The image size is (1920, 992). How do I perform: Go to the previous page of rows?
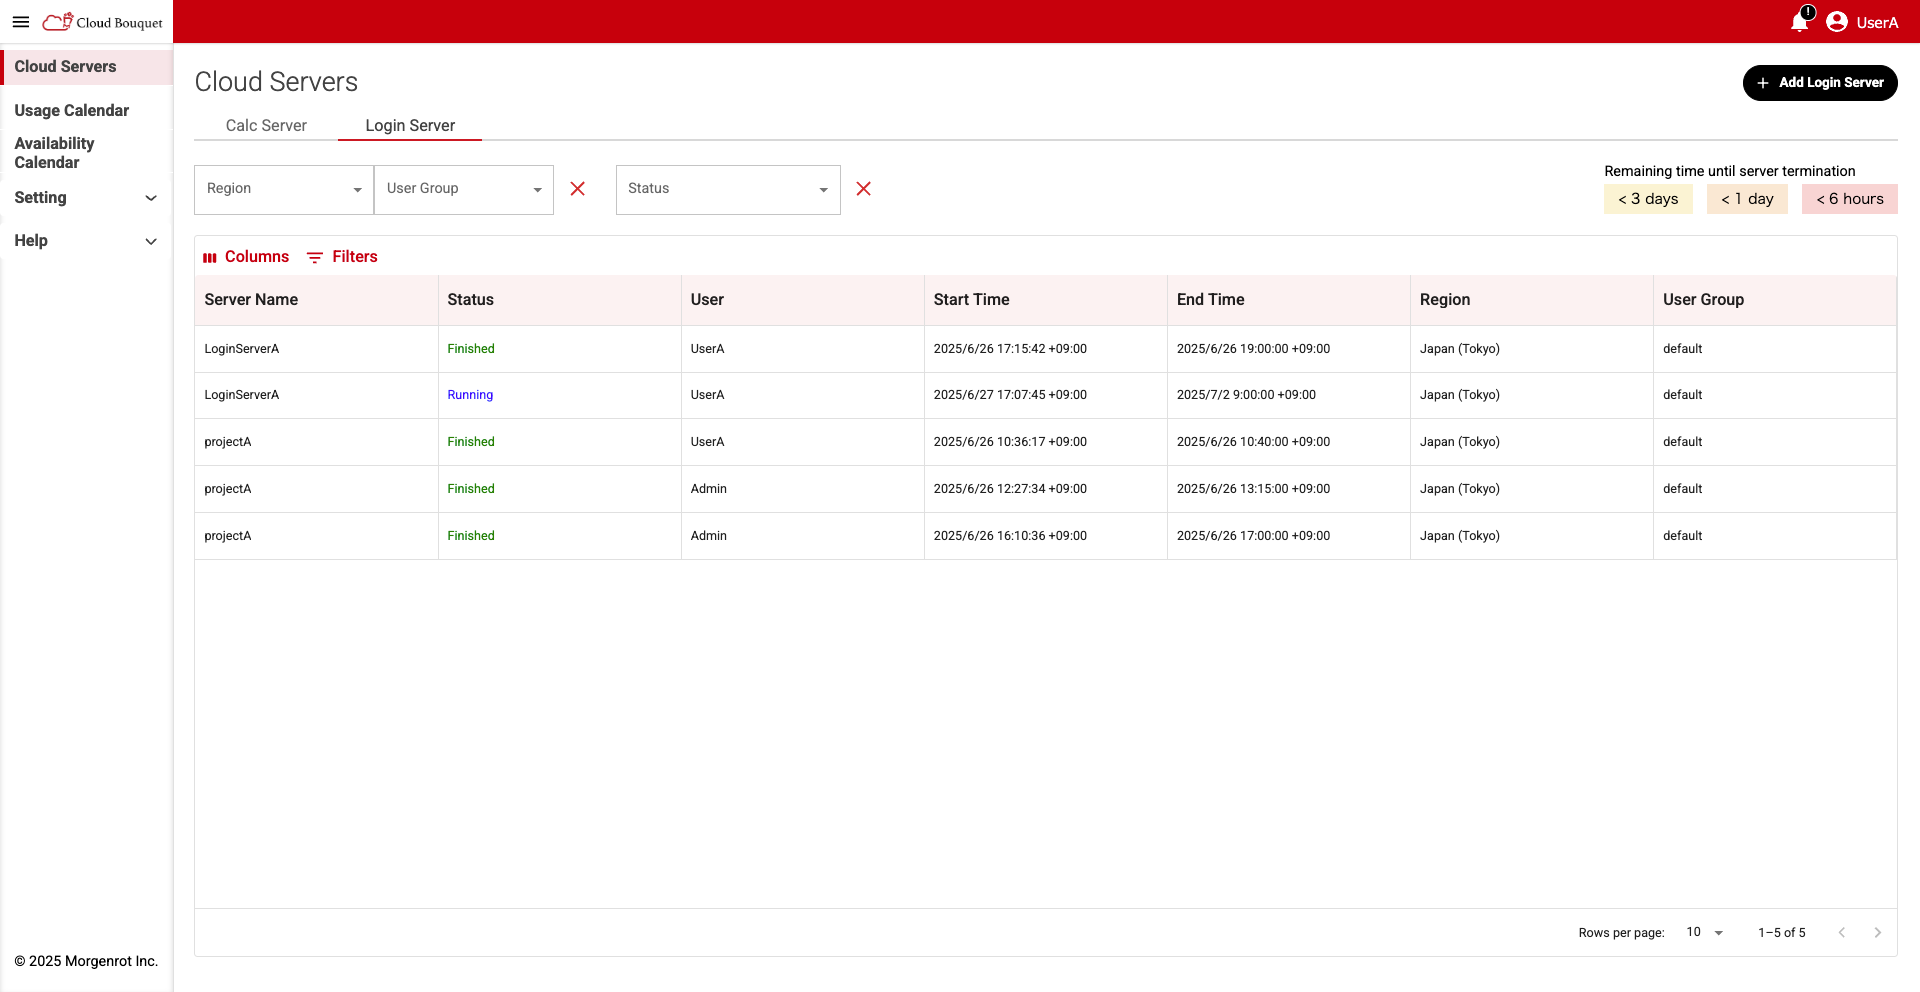coord(1842,932)
